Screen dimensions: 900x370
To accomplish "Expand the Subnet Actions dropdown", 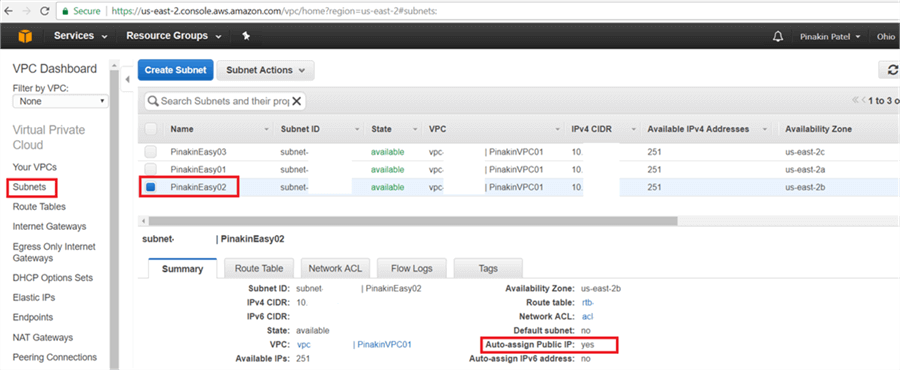I will pyautogui.click(x=265, y=70).
